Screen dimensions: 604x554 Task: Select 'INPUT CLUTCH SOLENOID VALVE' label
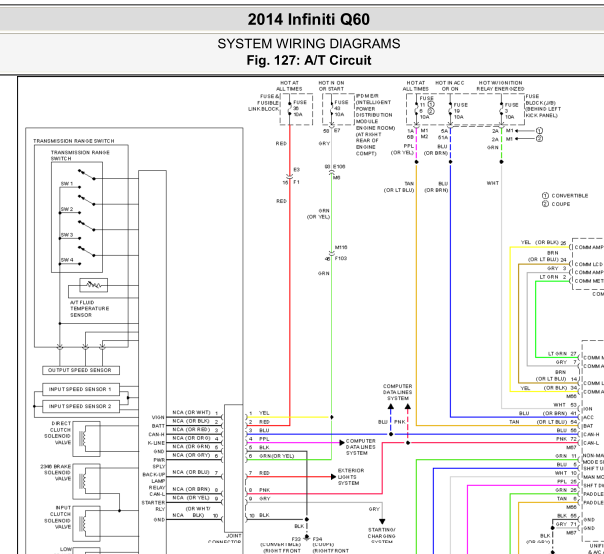click(58, 517)
